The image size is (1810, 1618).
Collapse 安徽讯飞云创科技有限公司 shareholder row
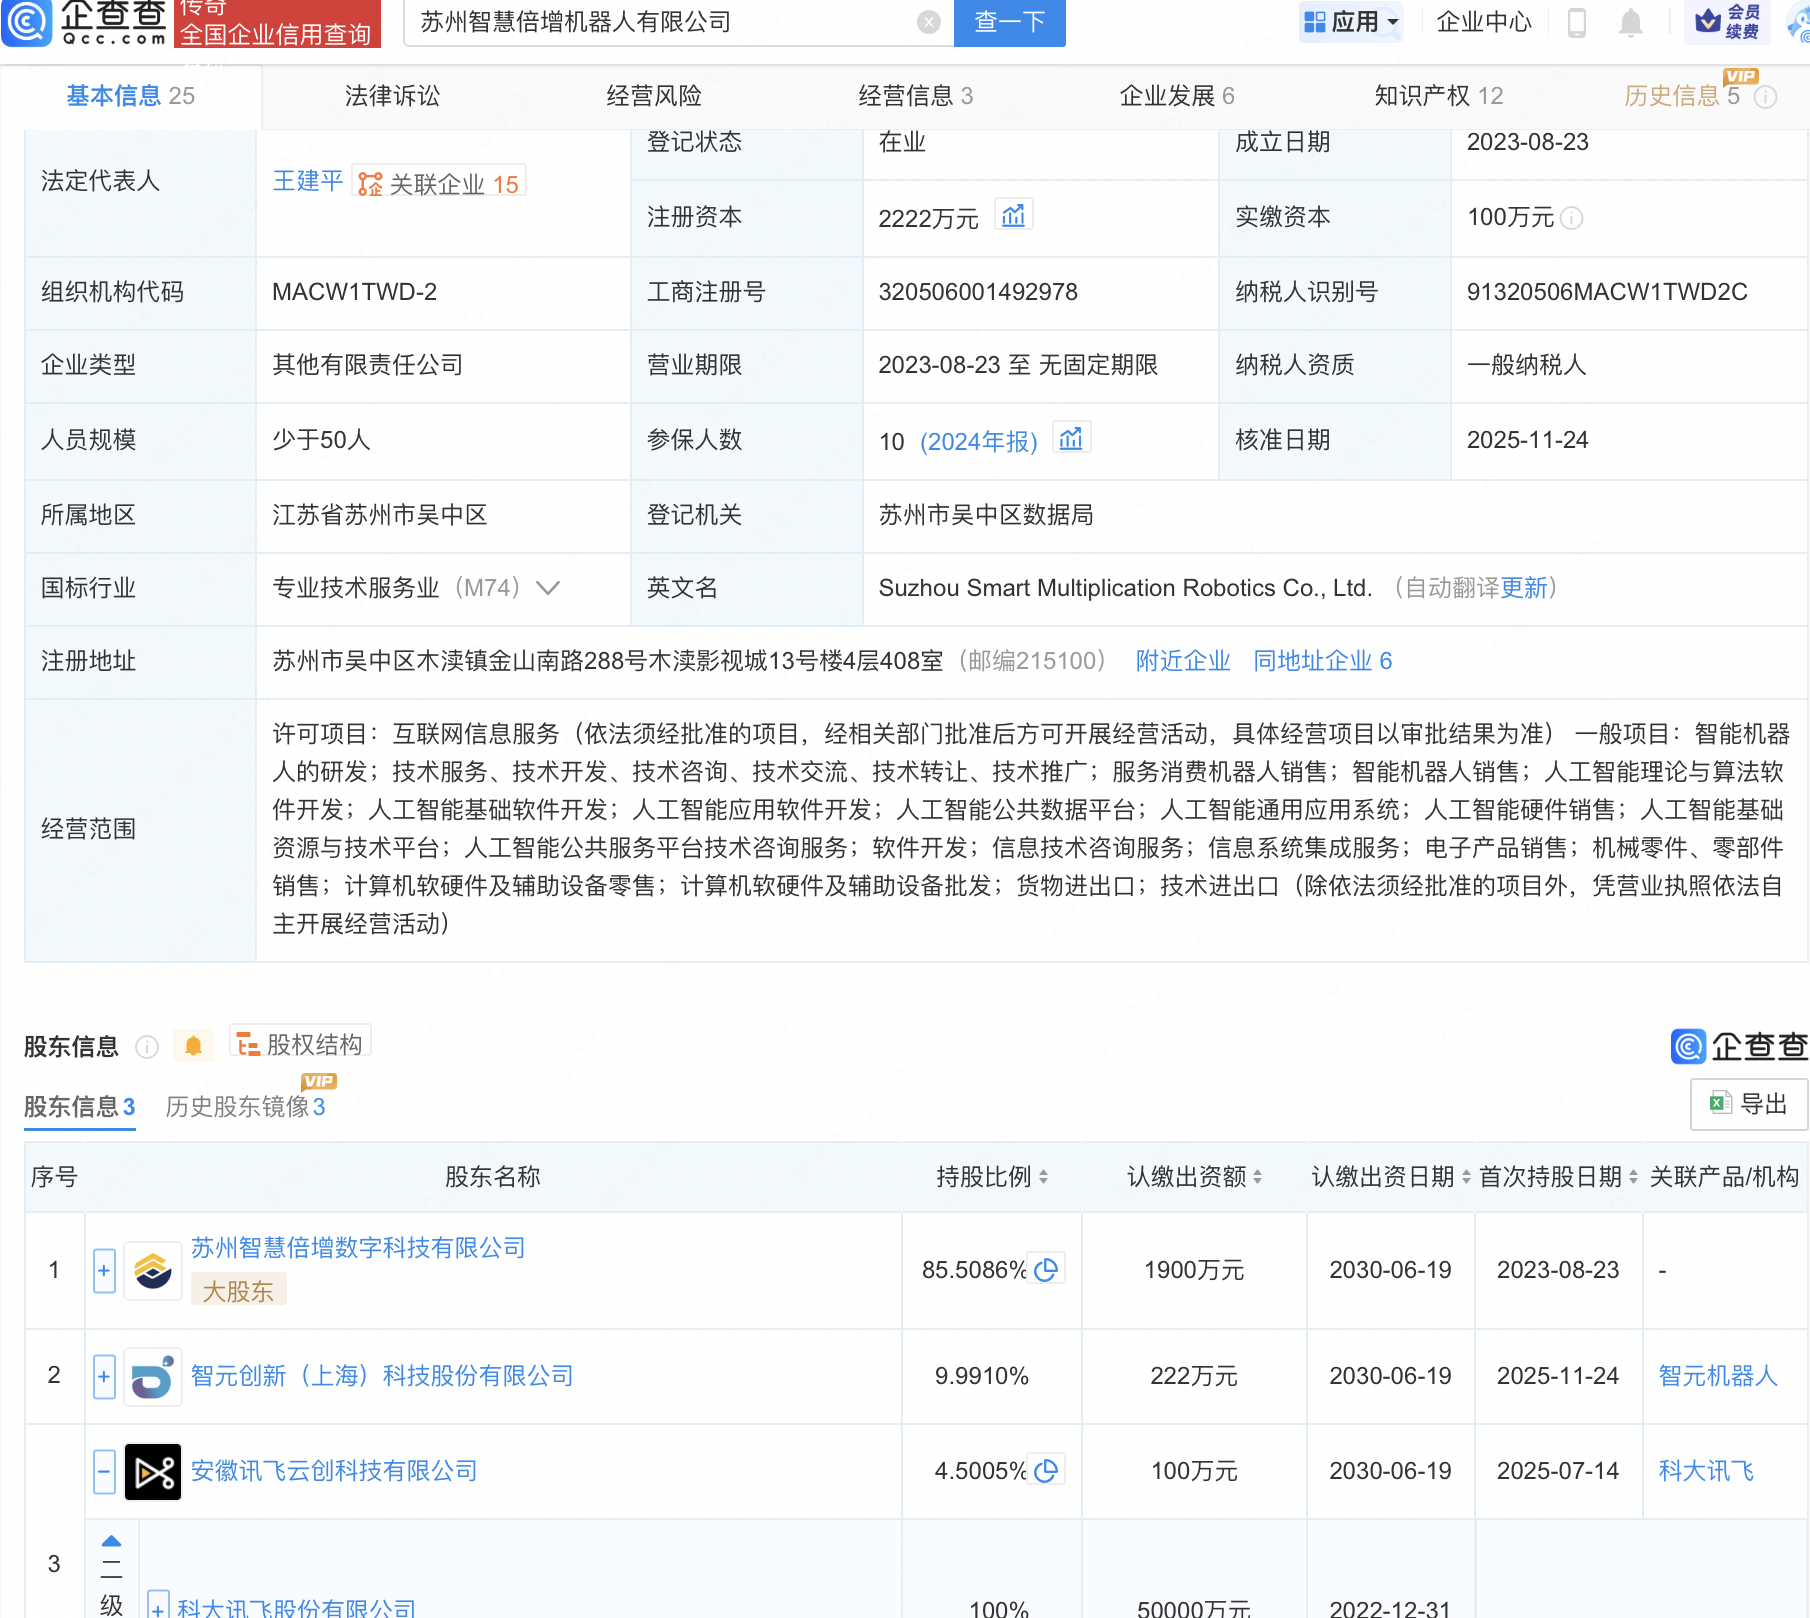pyautogui.click(x=104, y=1471)
